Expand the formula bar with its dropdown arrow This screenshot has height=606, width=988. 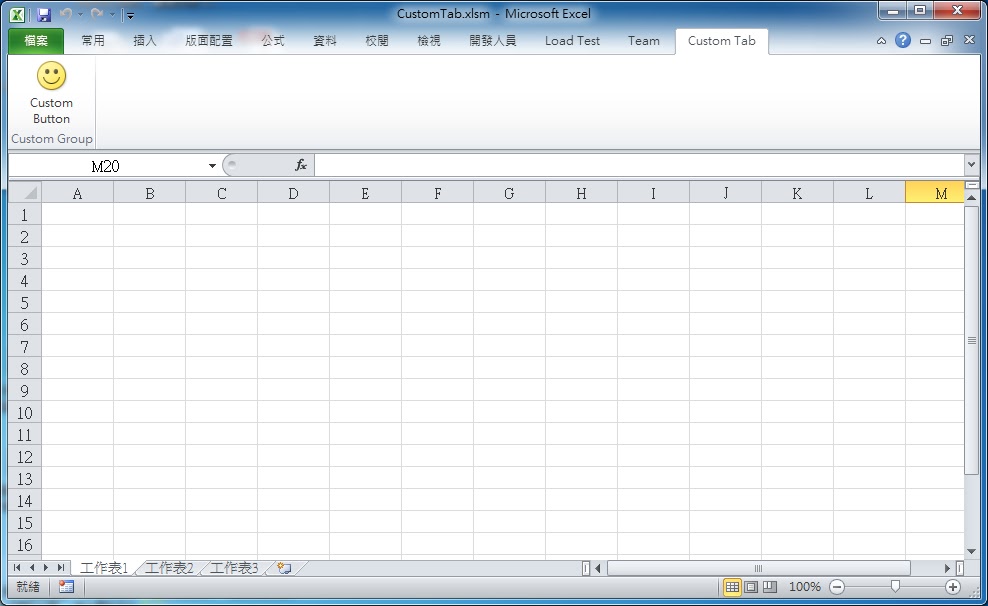click(x=972, y=164)
